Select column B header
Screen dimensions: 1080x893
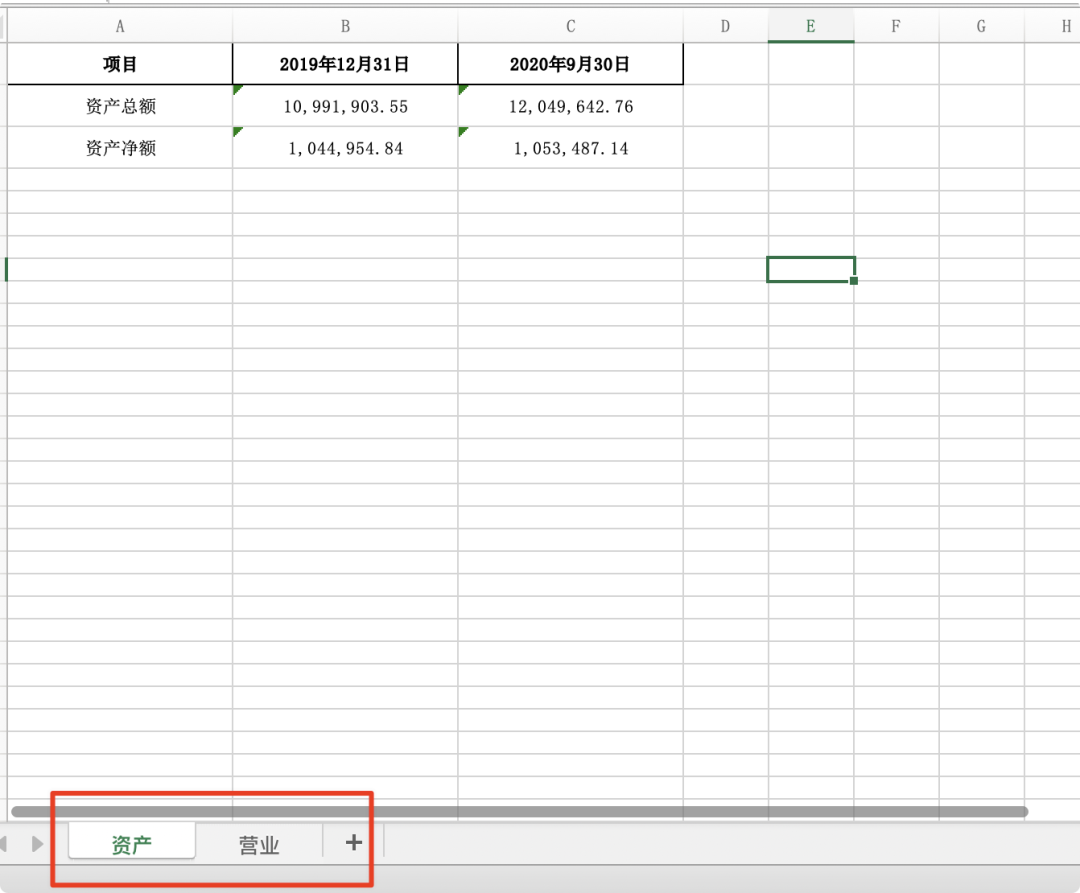pos(345,27)
